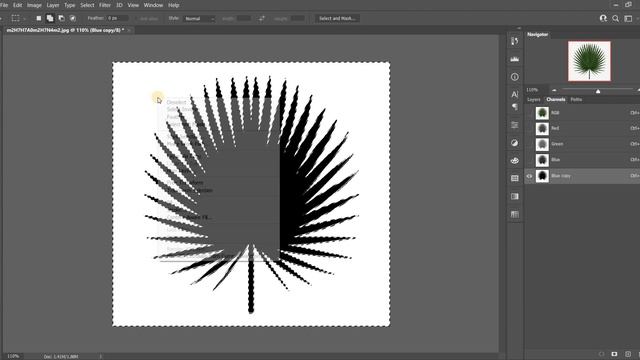Open the Type menu
The height and width of the screenshot is (360, 640).
tap(69, 5)
